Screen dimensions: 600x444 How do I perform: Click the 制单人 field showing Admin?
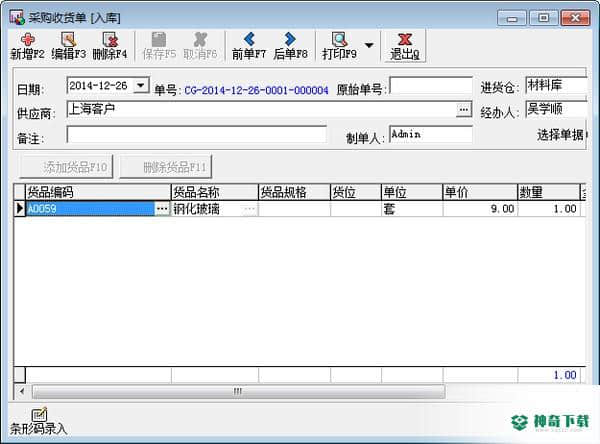(431, 134)
